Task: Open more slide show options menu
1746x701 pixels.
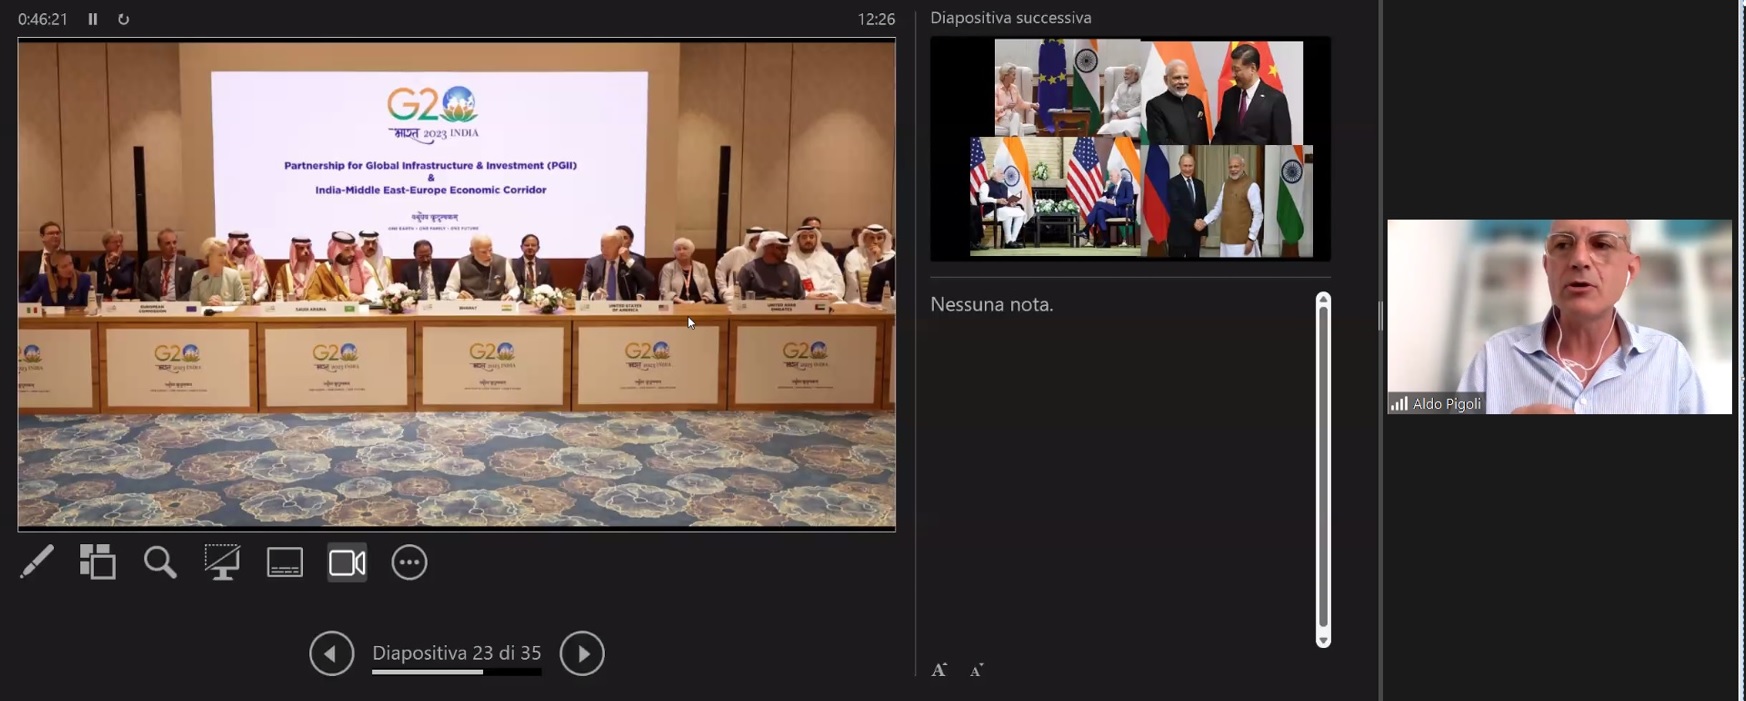Action: coord(409,562)
